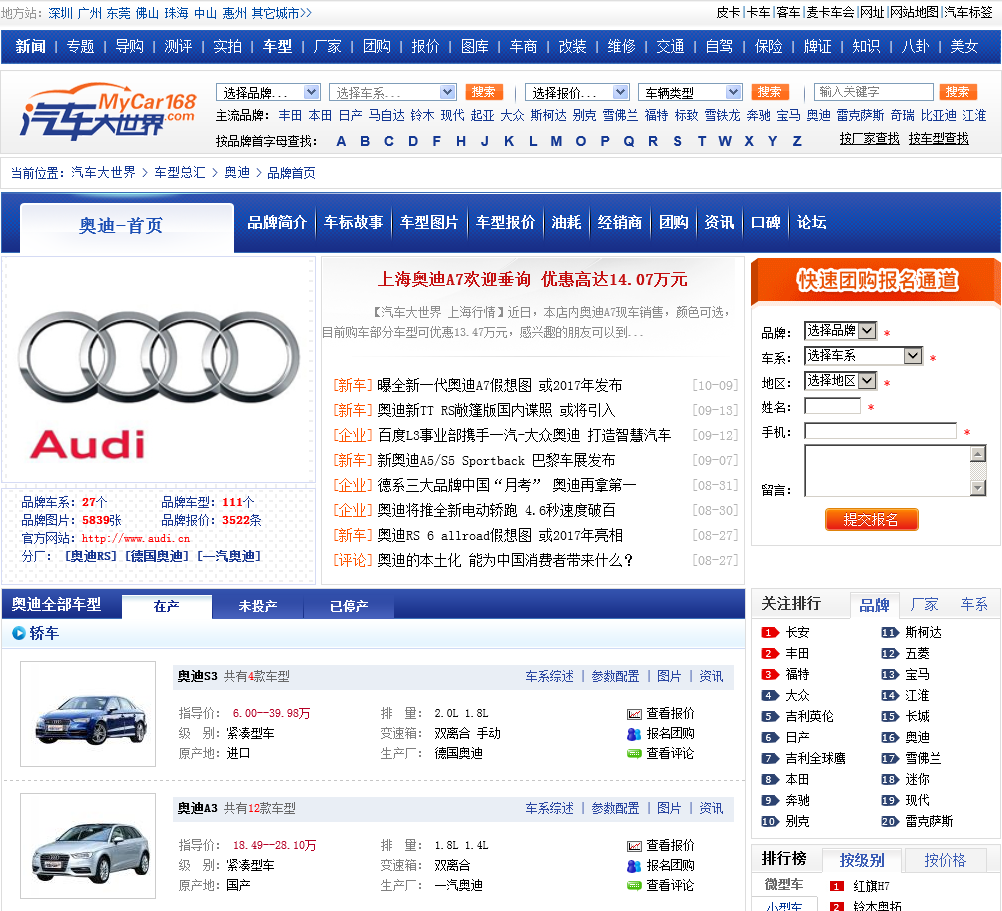Open 车型总汇 in the breadcrumb
This screenshot has width=1002, height=911.
coord(180,172)
